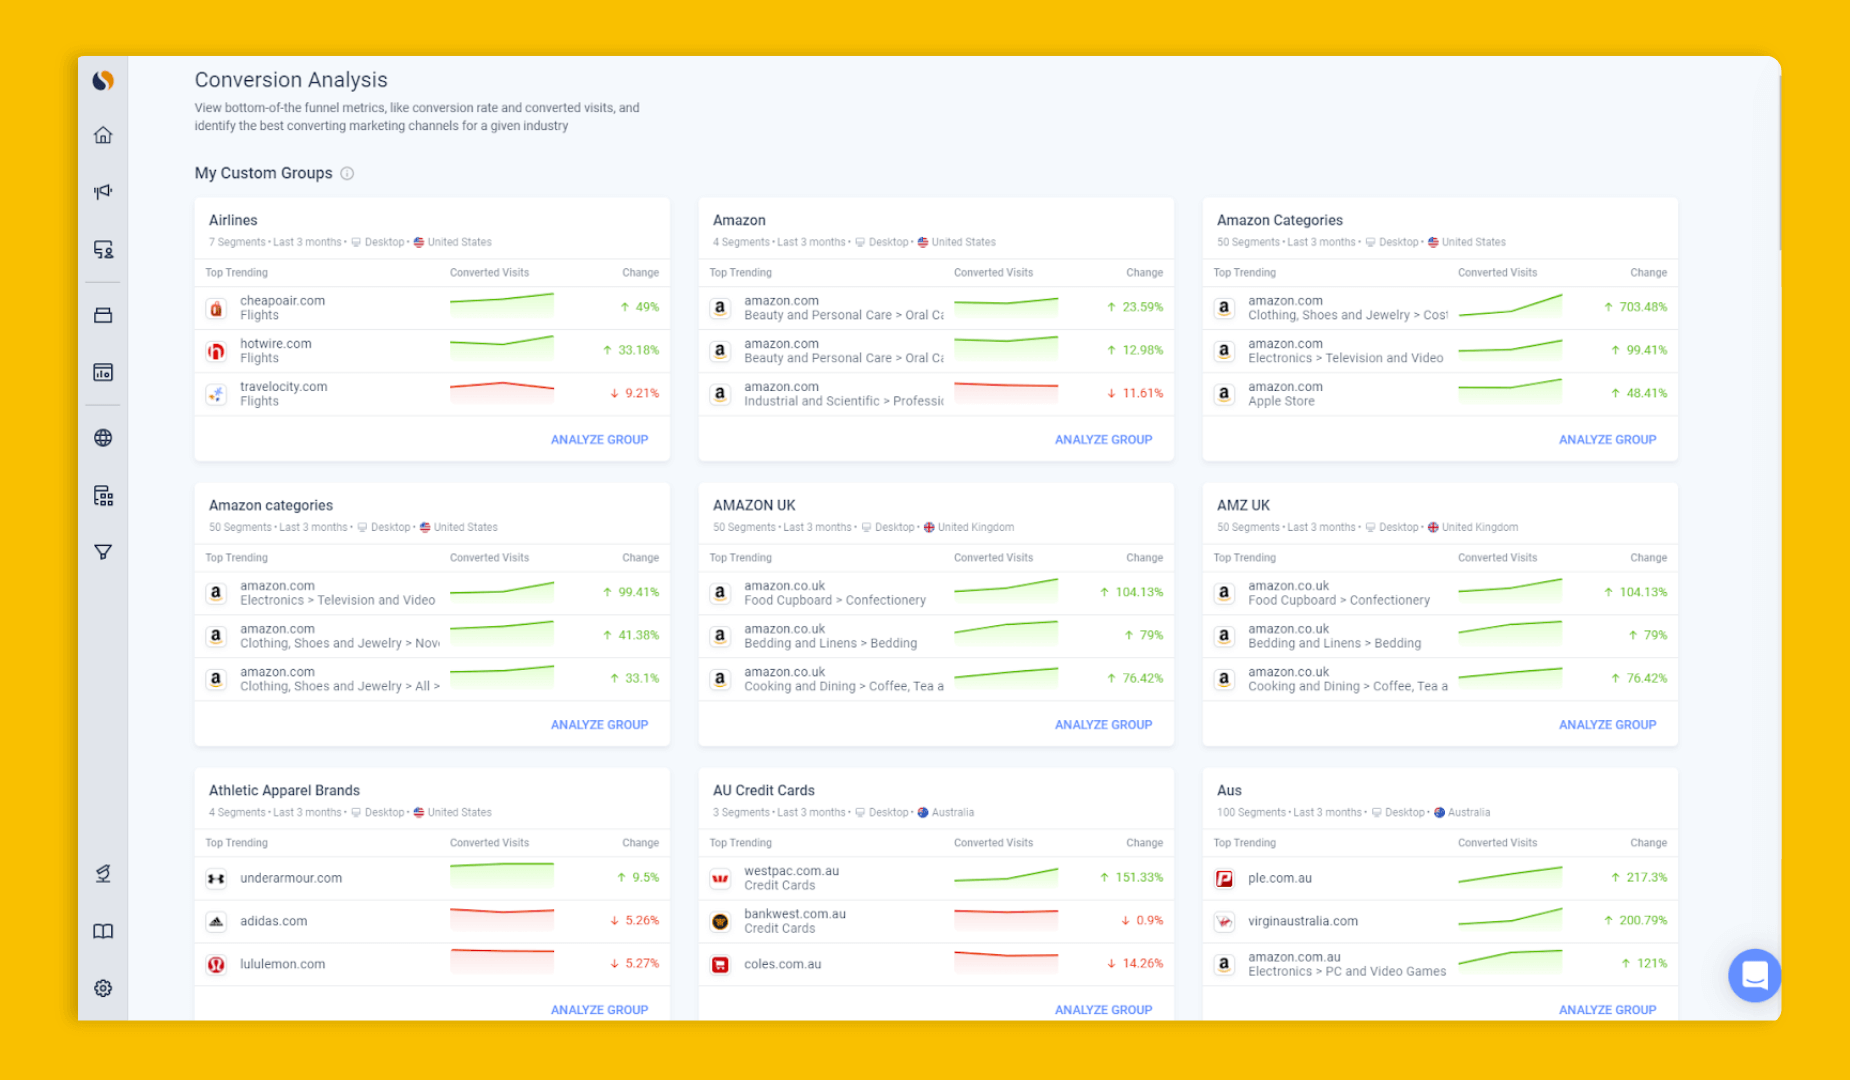Open the Amazon Categories group title
1850x1080 pixels.
(1280, 219)
